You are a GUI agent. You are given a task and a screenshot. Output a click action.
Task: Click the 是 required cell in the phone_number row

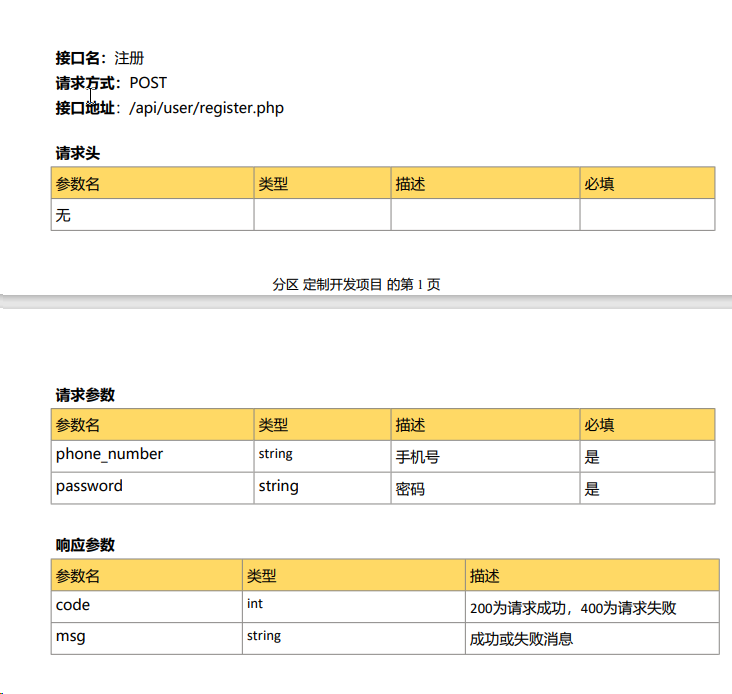point(648,456)
